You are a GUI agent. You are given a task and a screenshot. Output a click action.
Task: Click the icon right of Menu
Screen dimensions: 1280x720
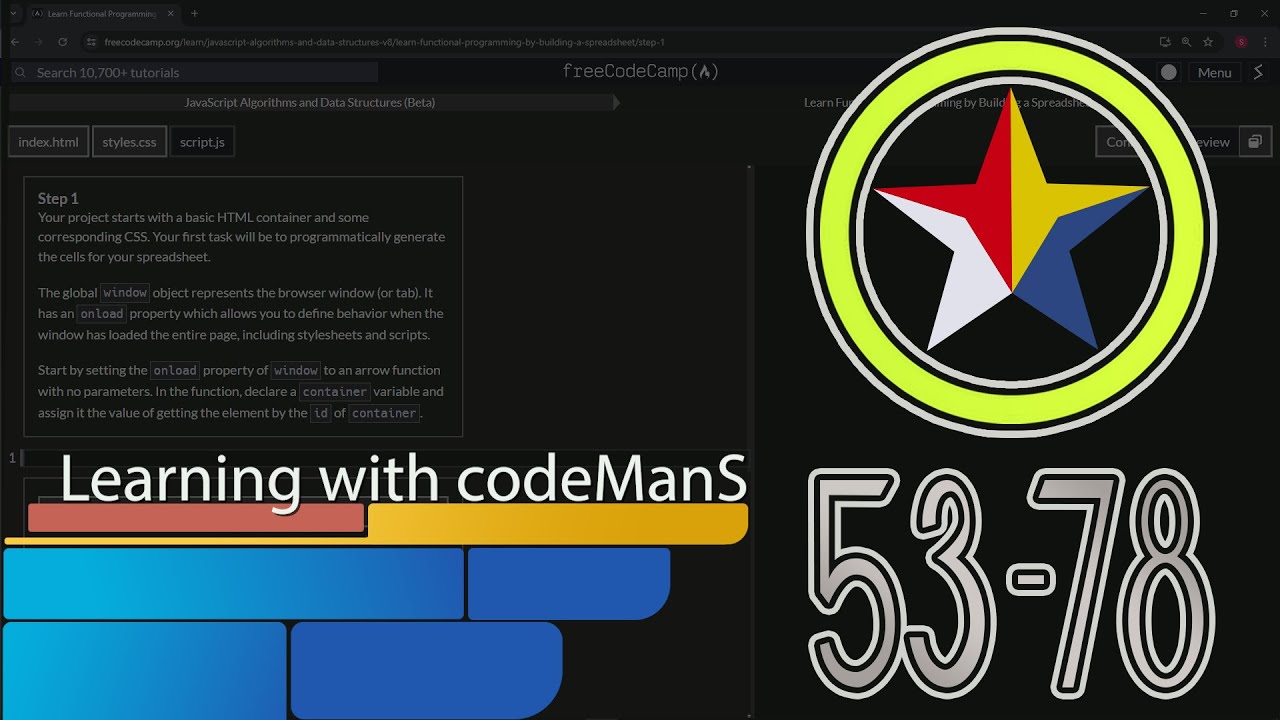pos(1259,72)
